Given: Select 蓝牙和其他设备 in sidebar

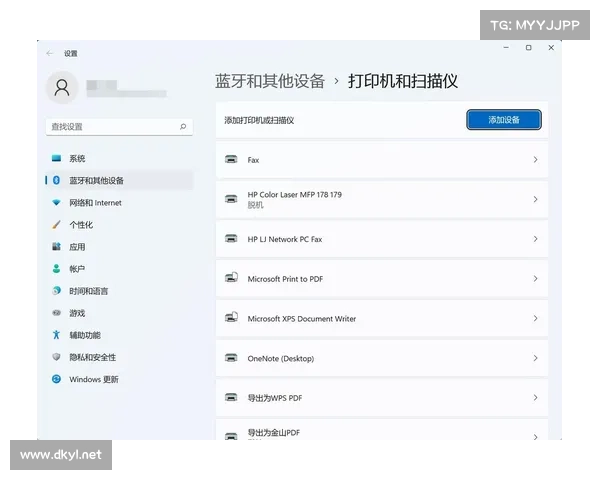Looking at the screenshot, I should (x=119, y=180).
